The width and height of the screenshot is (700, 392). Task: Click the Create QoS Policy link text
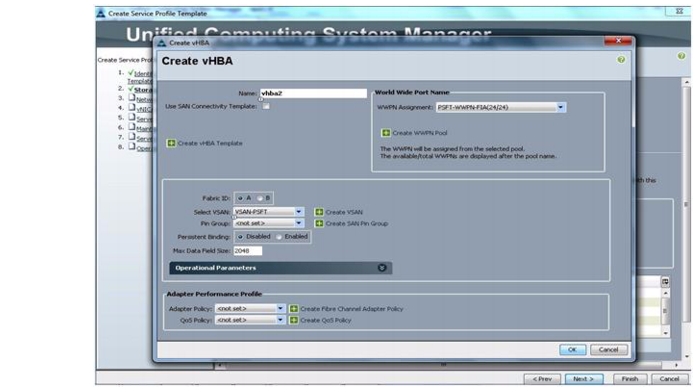[x=326, y=321]
